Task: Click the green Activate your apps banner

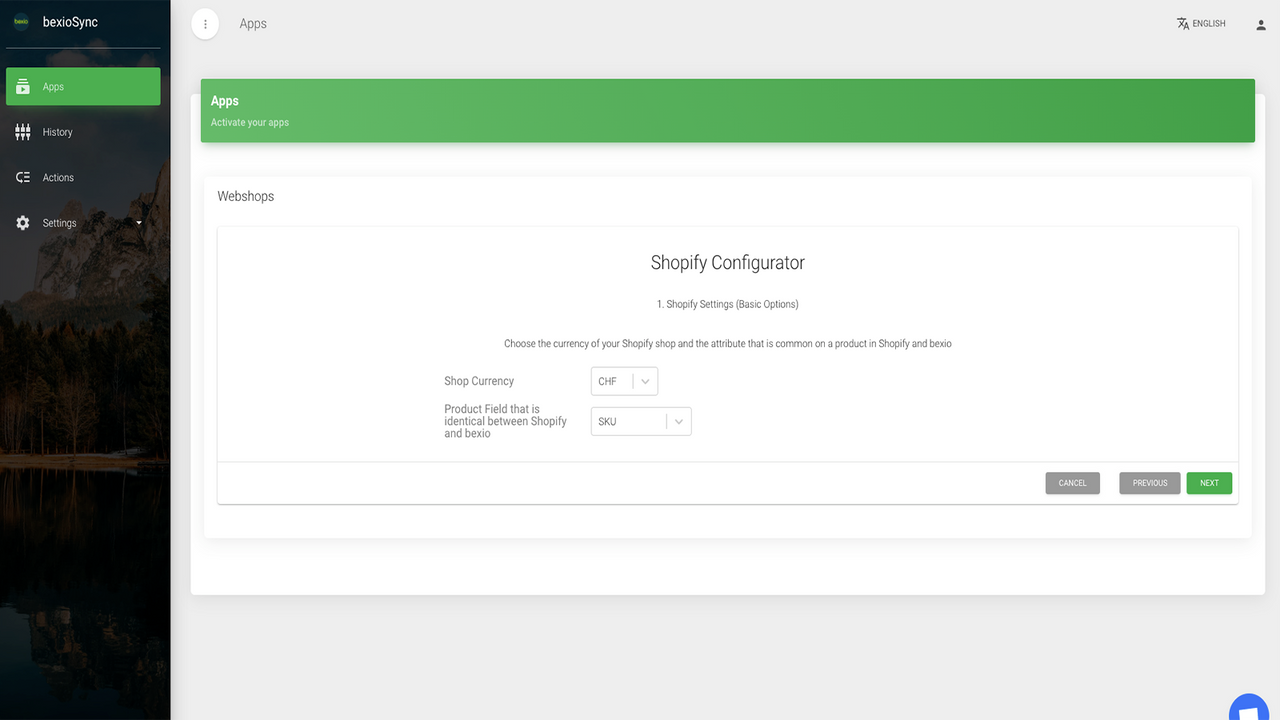Action: tap(727, 110)
